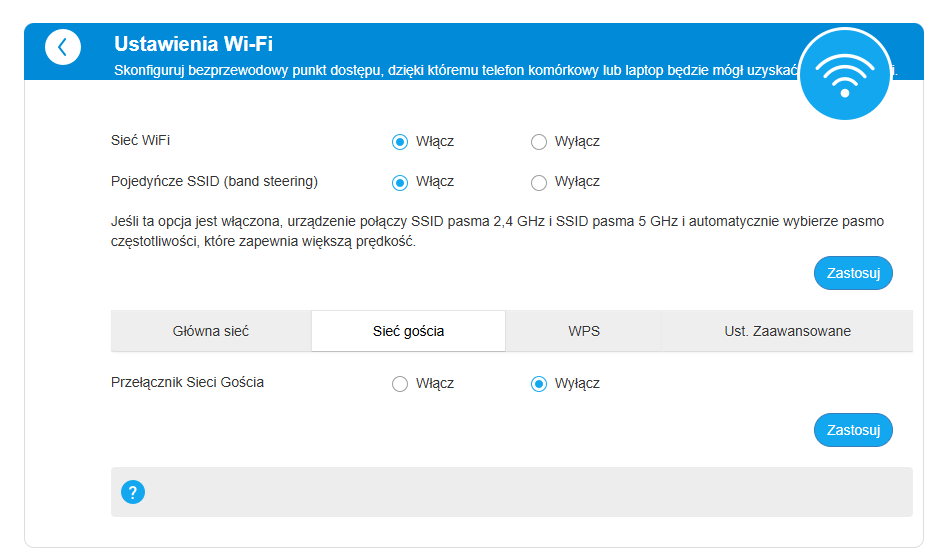Apply guest network settings with lower Zastosuj

pos(853,430)
